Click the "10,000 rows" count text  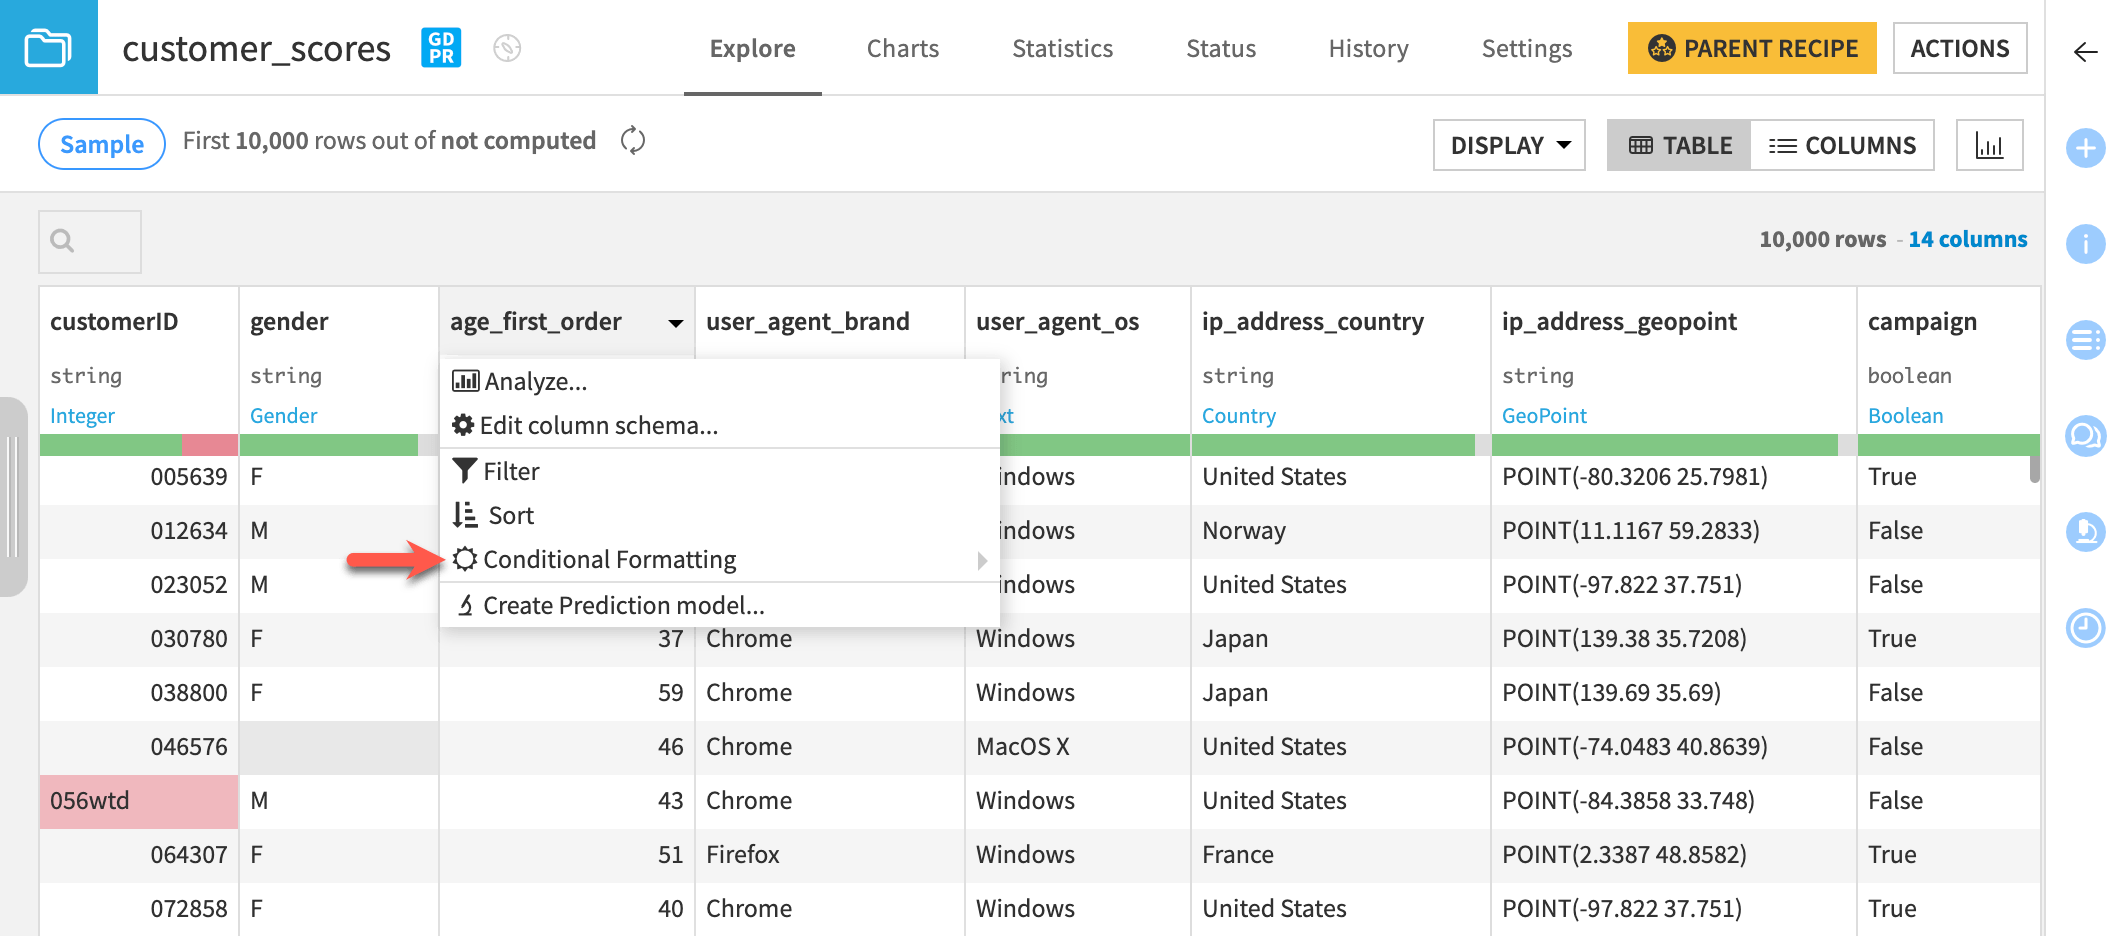click(x=1822, y=239)
